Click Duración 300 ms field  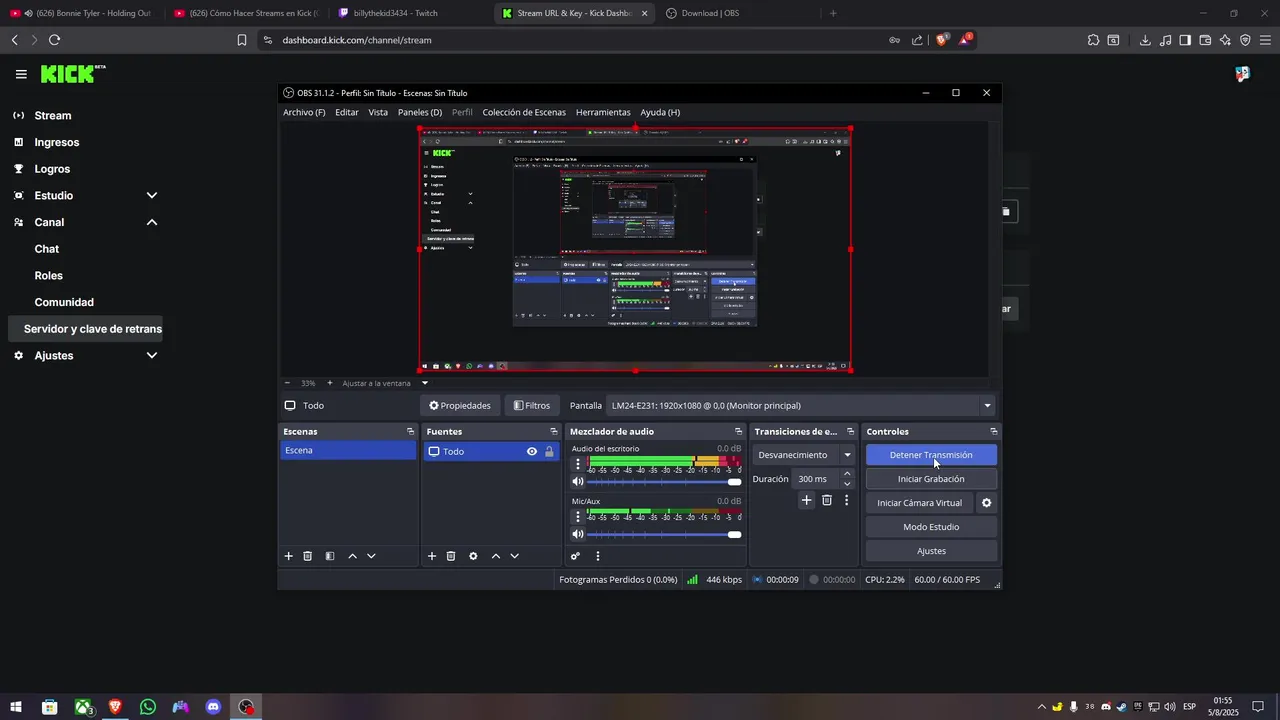pyautogui.click(x=817, y=479)
